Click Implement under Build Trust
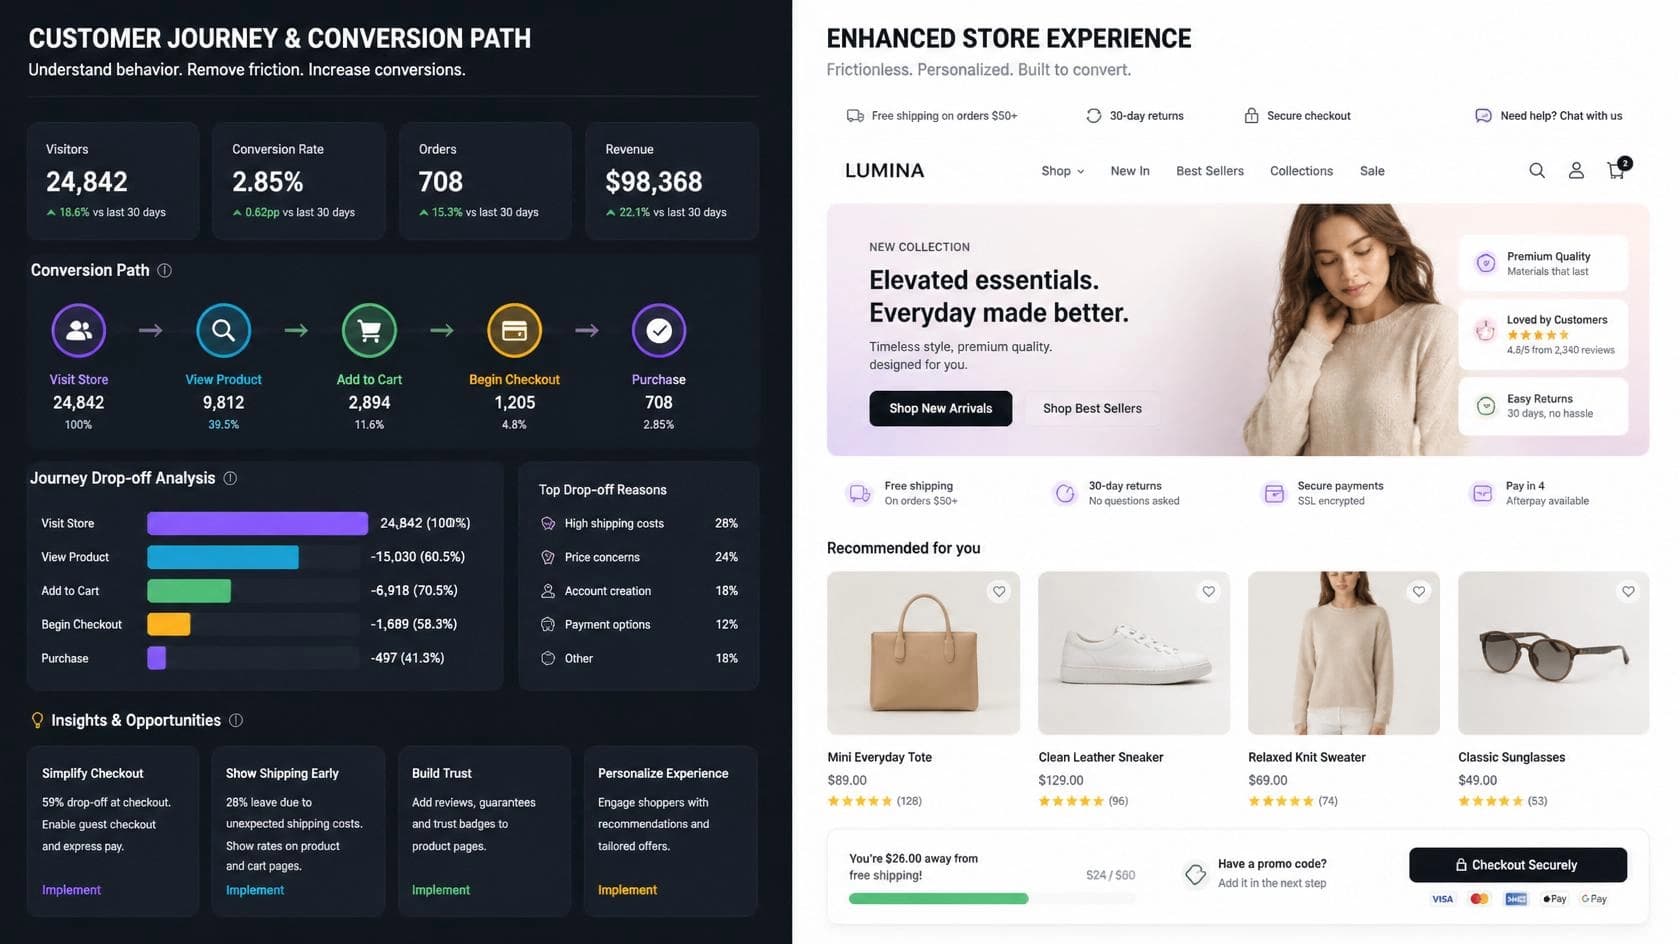The width and height of the screenshot is (1680, 944). coord(441,890)
